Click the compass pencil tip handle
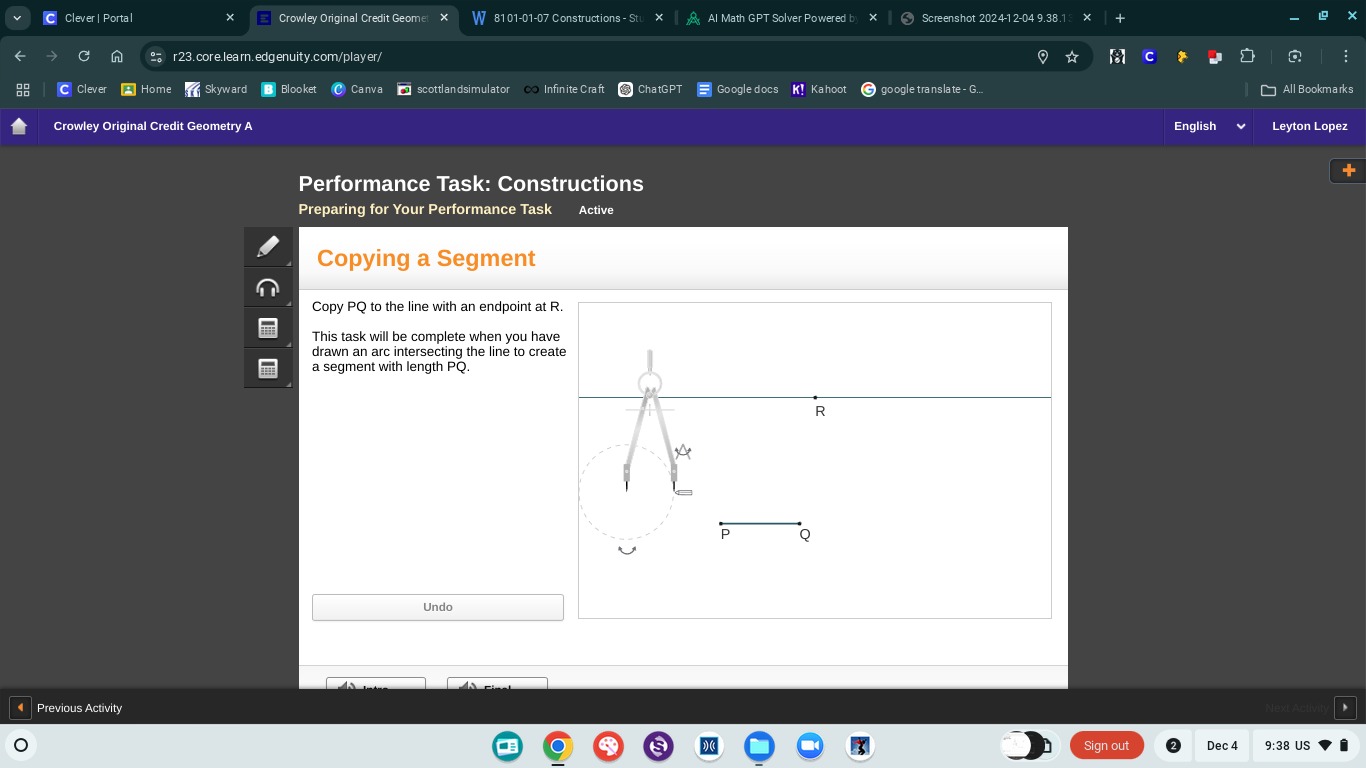 point(683,492)
